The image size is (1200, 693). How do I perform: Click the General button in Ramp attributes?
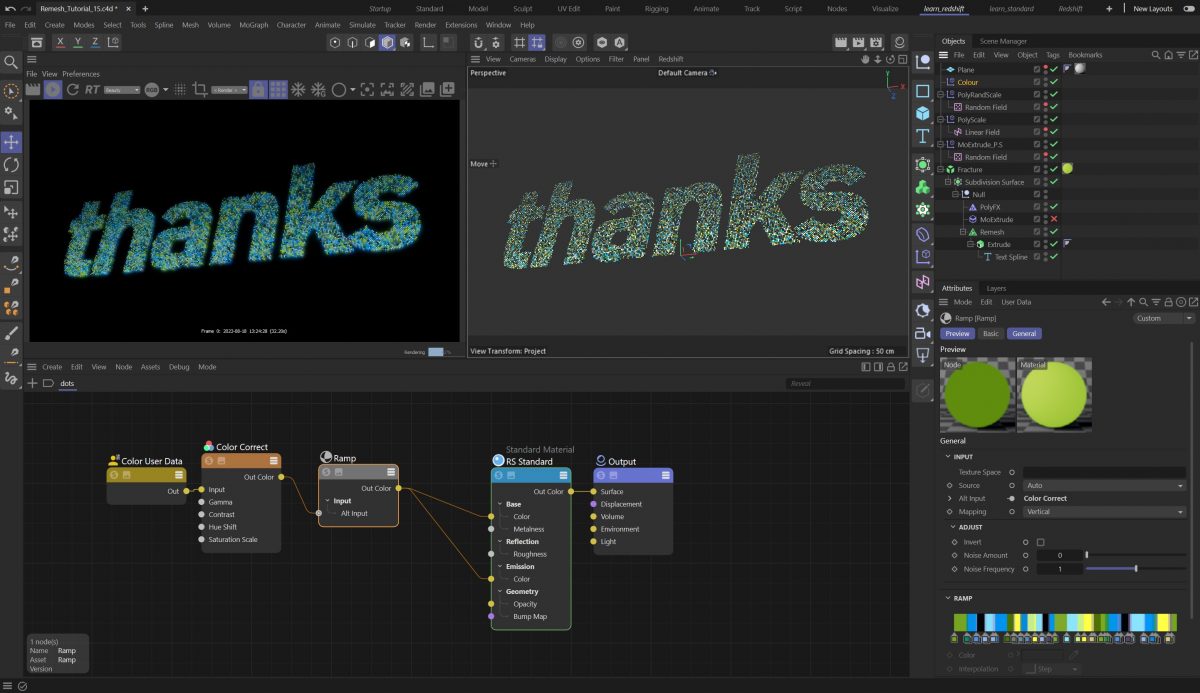coord(1024,333)
